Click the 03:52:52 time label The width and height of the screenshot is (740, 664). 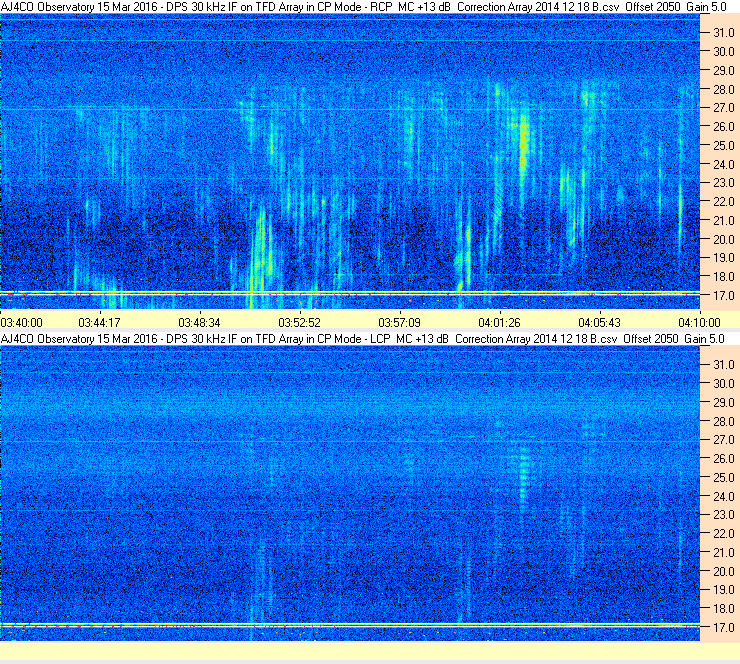(299, 323)
